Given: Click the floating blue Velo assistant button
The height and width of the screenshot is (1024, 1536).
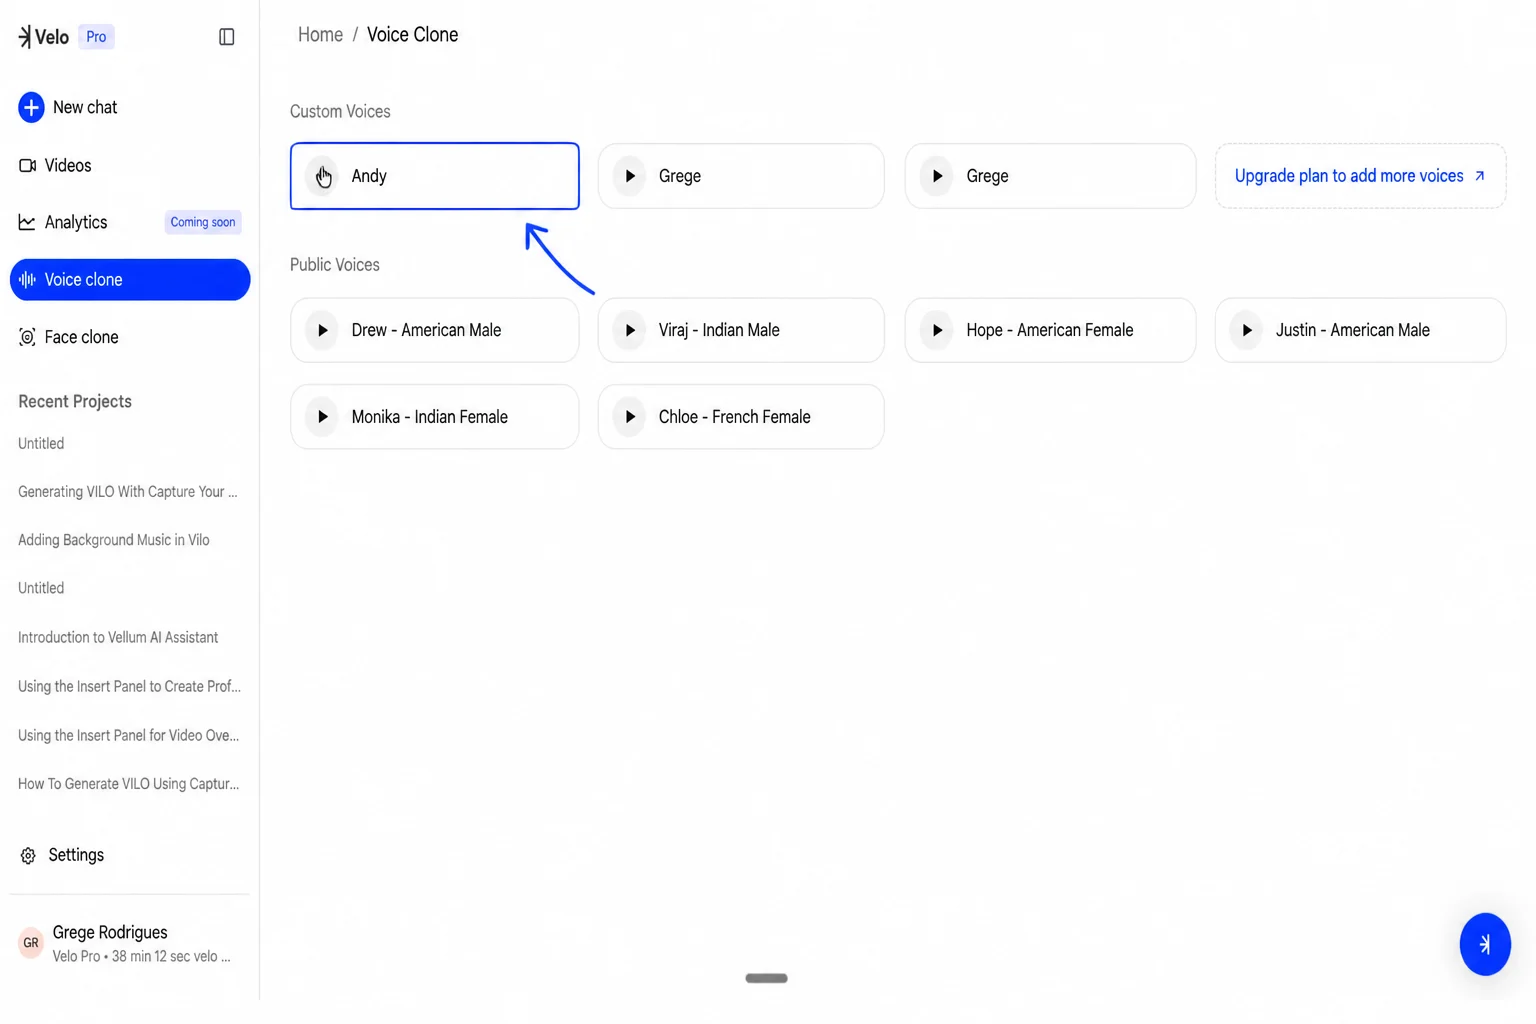Looking at the screenshot, I should [x=1485, y=944].
